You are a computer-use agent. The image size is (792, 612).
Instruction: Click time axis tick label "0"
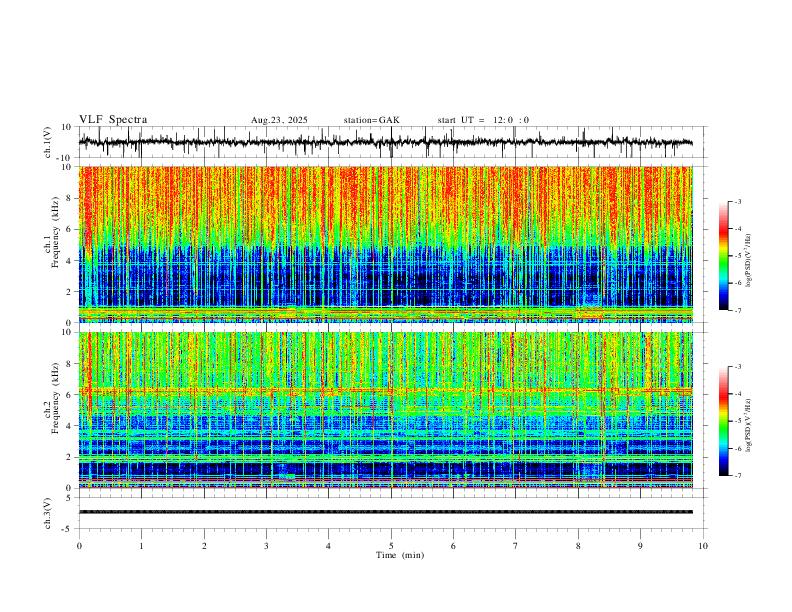click(79, 546)
